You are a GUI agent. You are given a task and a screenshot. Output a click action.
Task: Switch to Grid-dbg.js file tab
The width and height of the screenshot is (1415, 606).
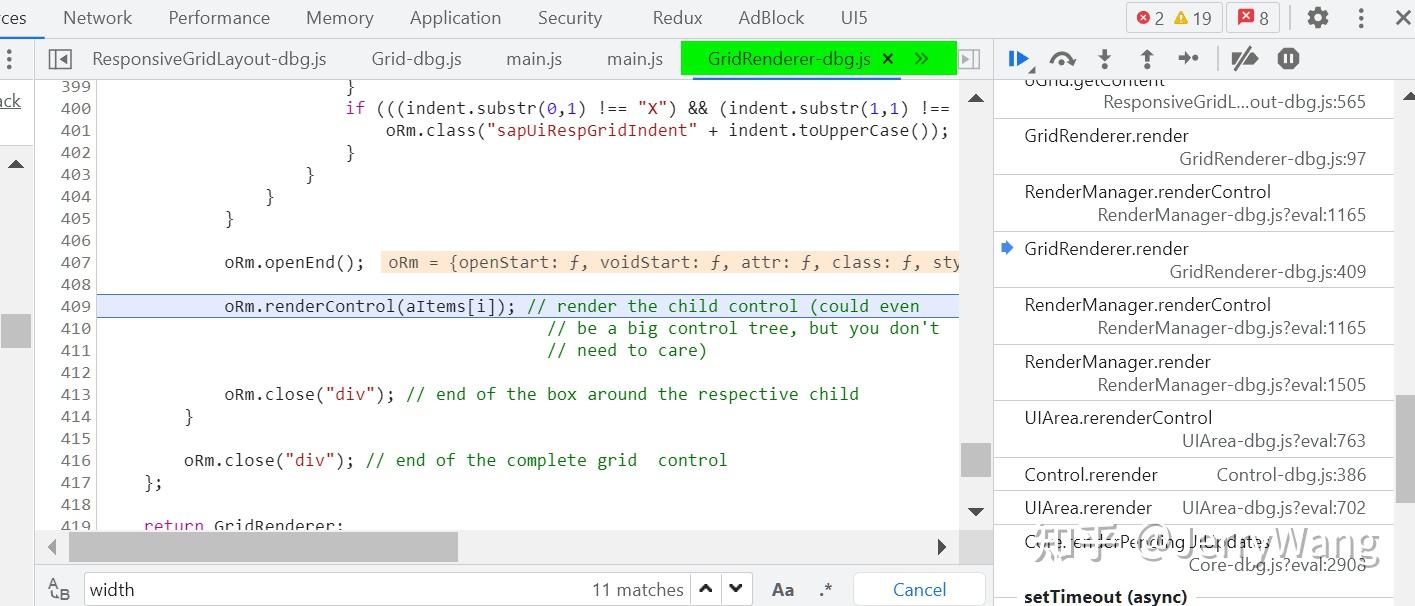[x=416, y=59]
